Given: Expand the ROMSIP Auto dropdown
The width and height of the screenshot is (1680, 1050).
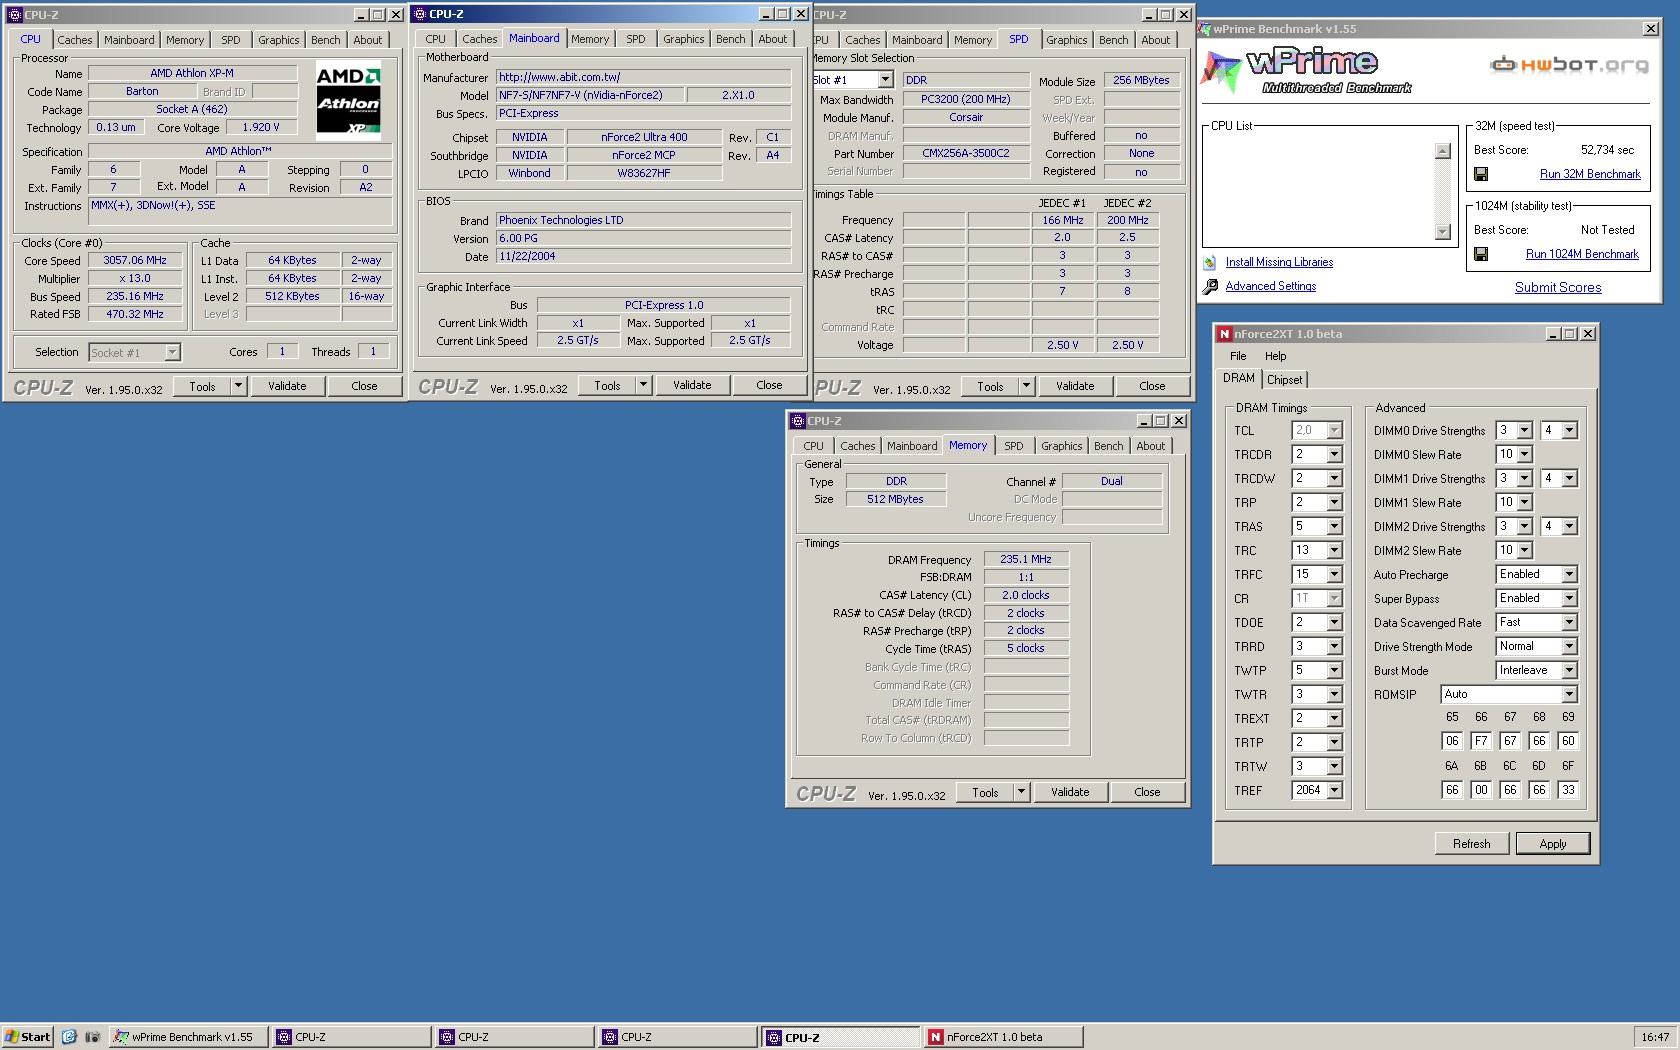Looking at the screenshot, I should tap(1569, 694).
